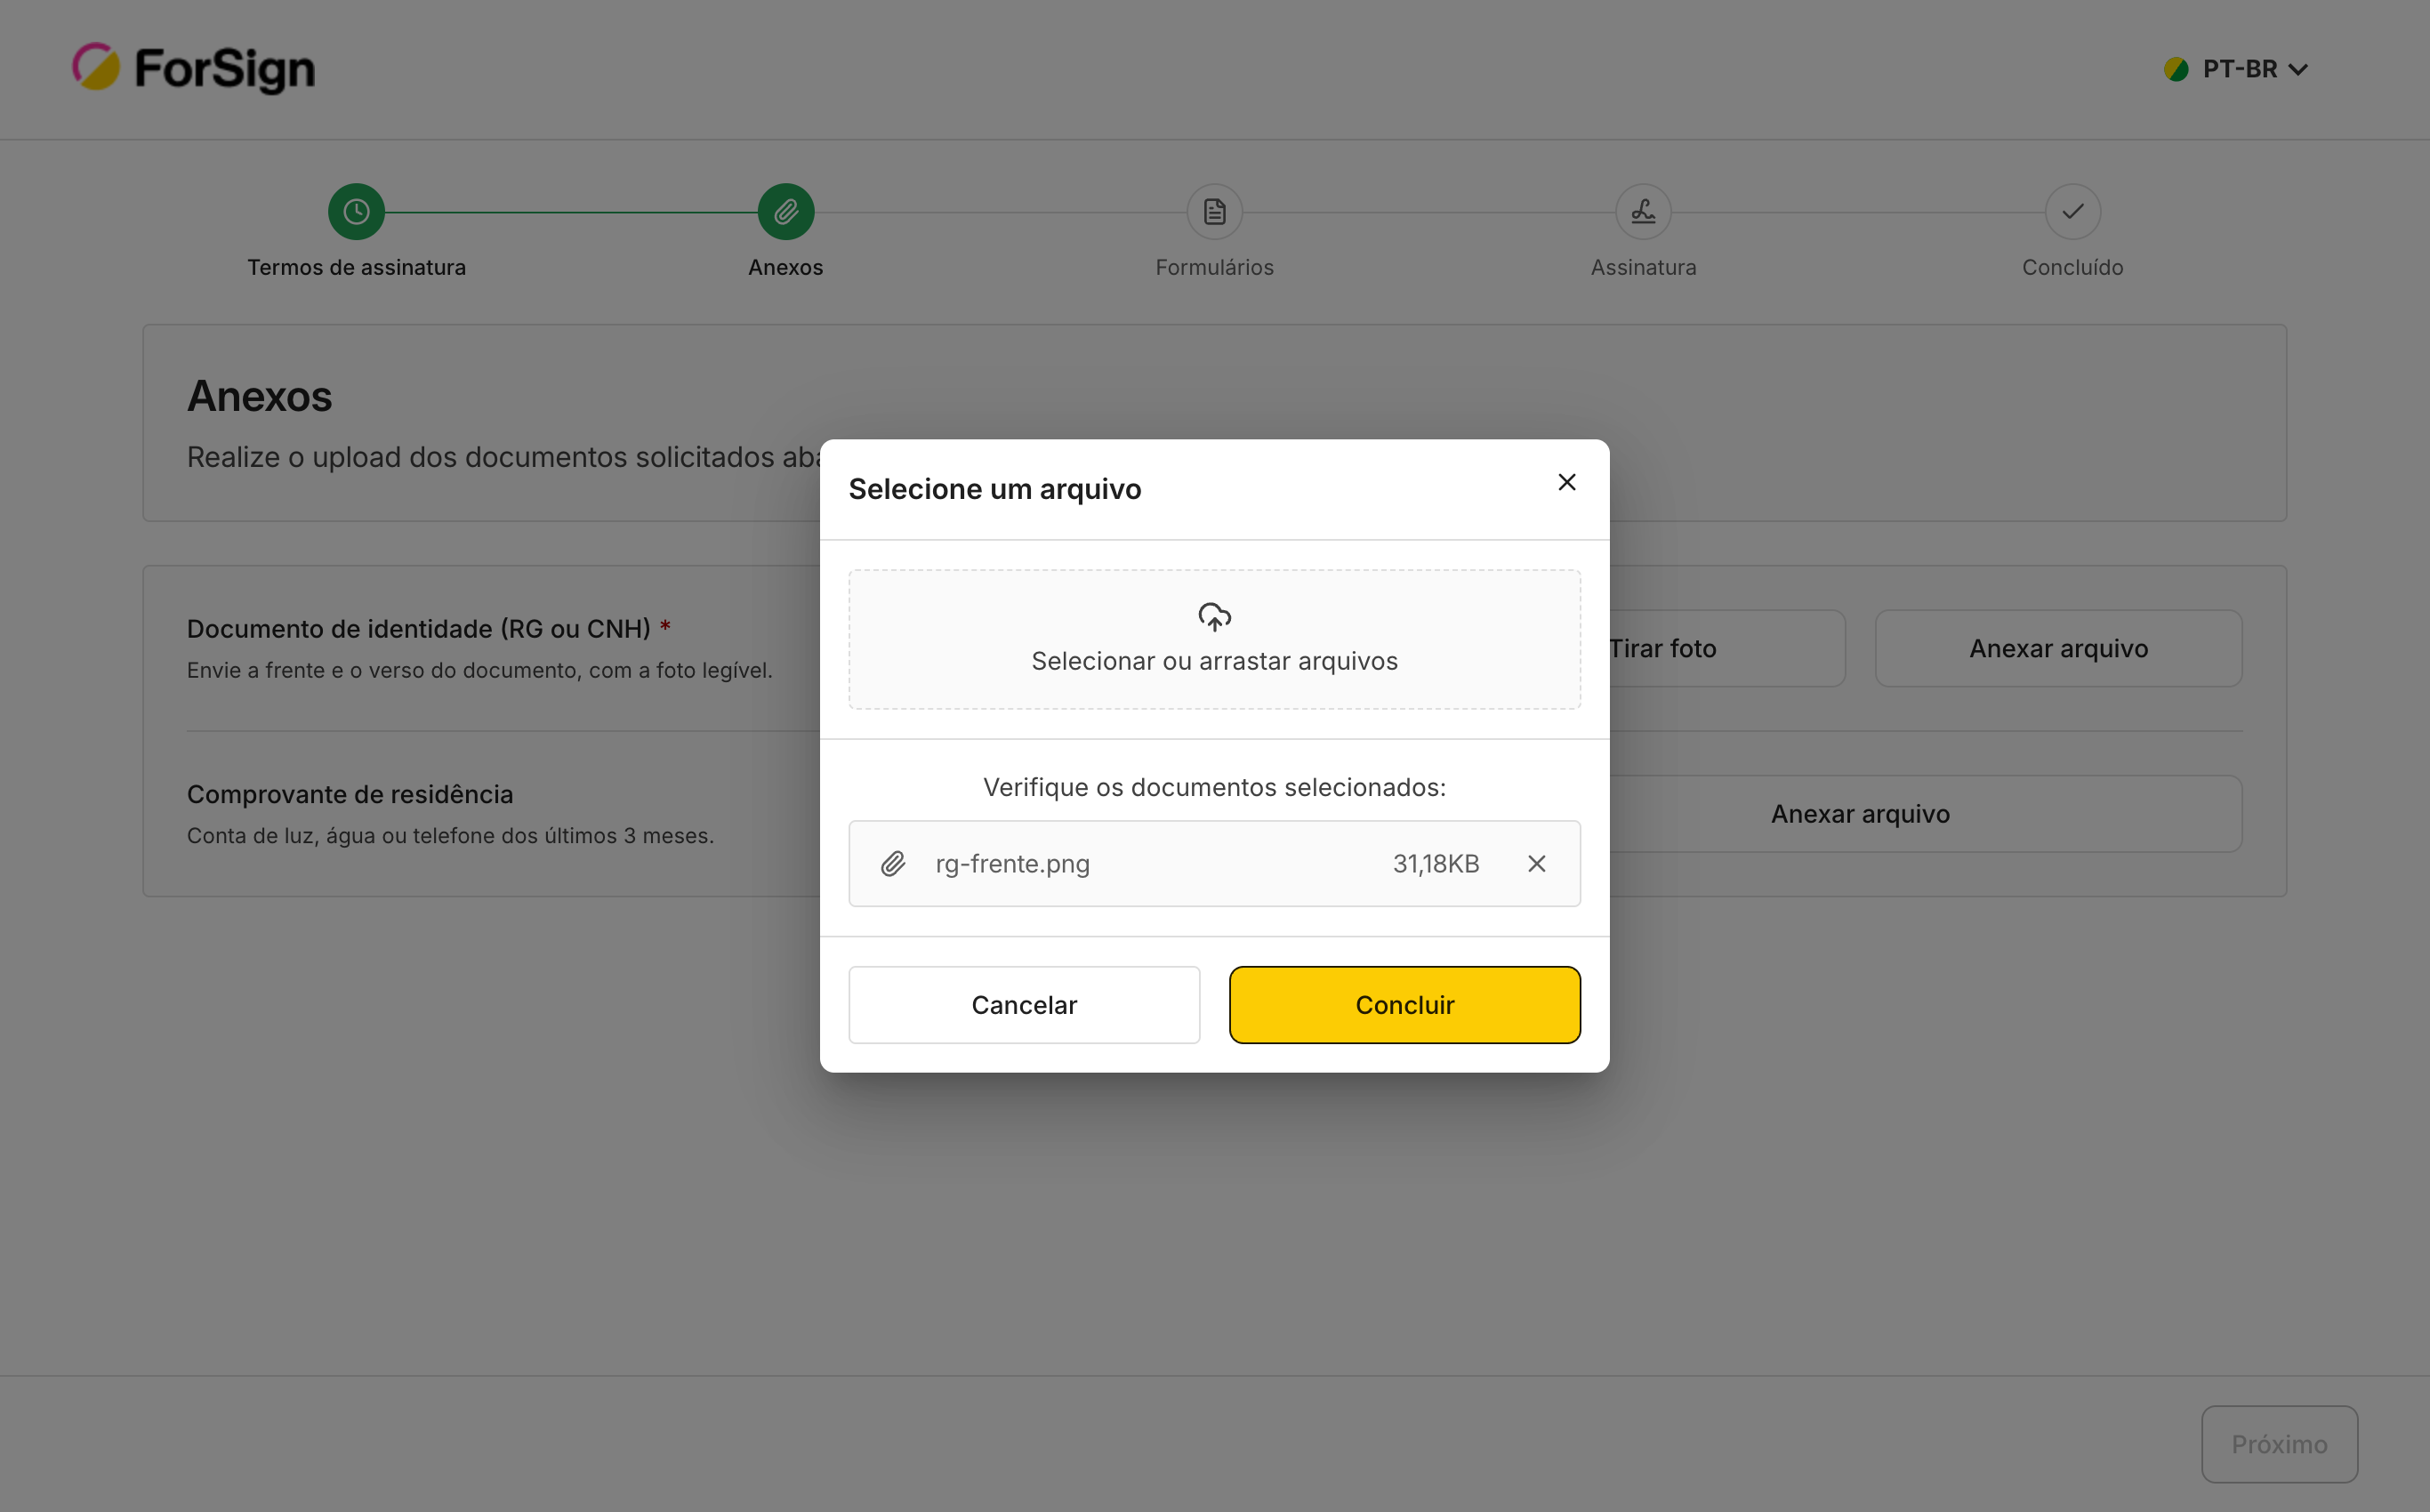This screenshot has height=1512, width=2430.
Task: Select the Concluído checkmark step icon
Action: click(2072, 211)
